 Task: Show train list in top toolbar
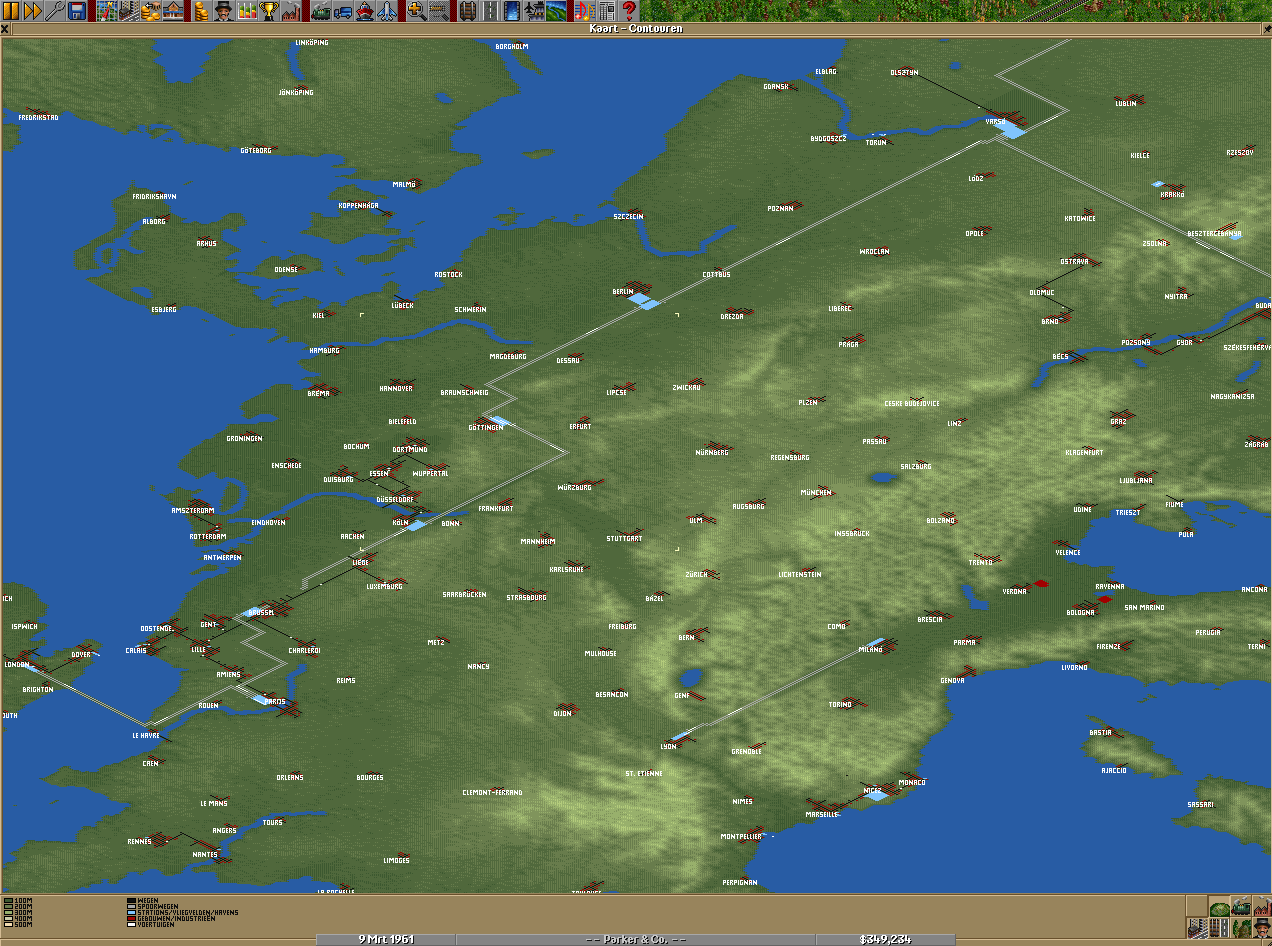point(321,12)
